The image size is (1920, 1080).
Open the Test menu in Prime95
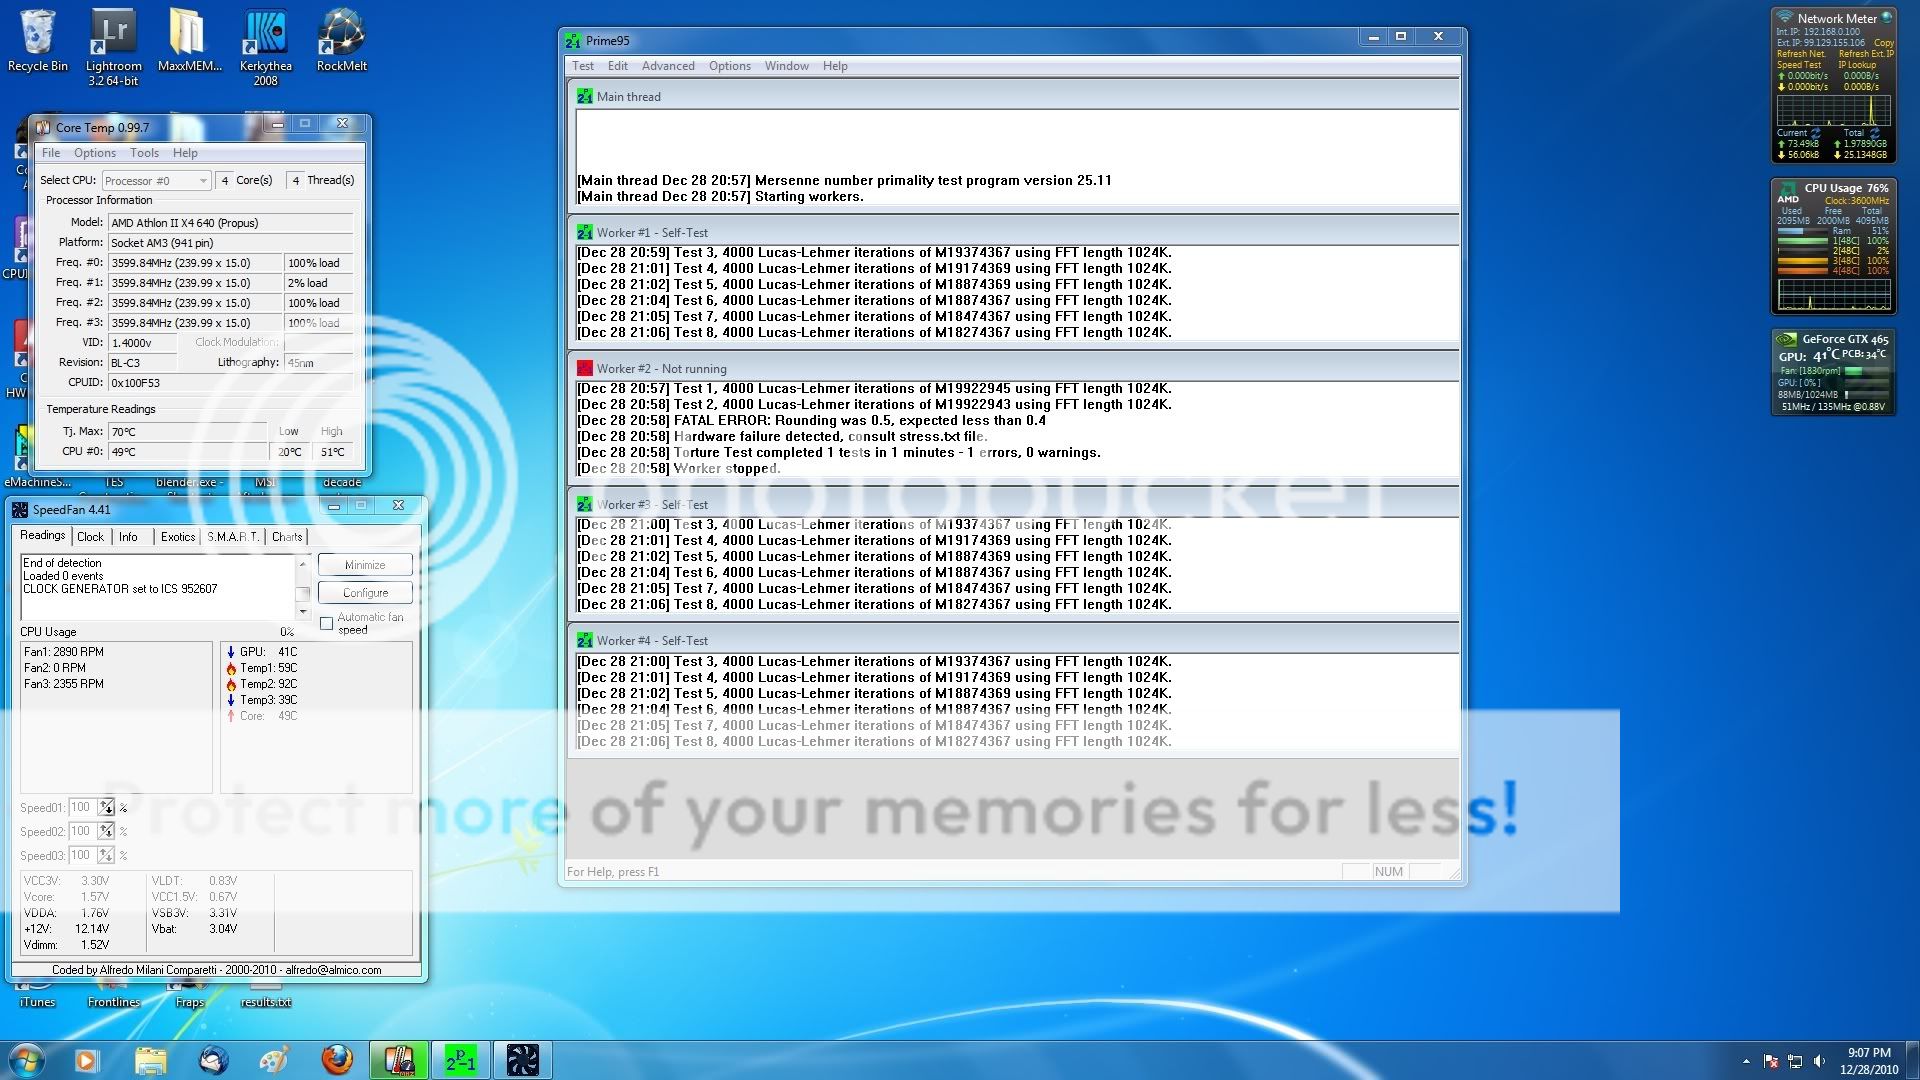(x=583, y=66)
